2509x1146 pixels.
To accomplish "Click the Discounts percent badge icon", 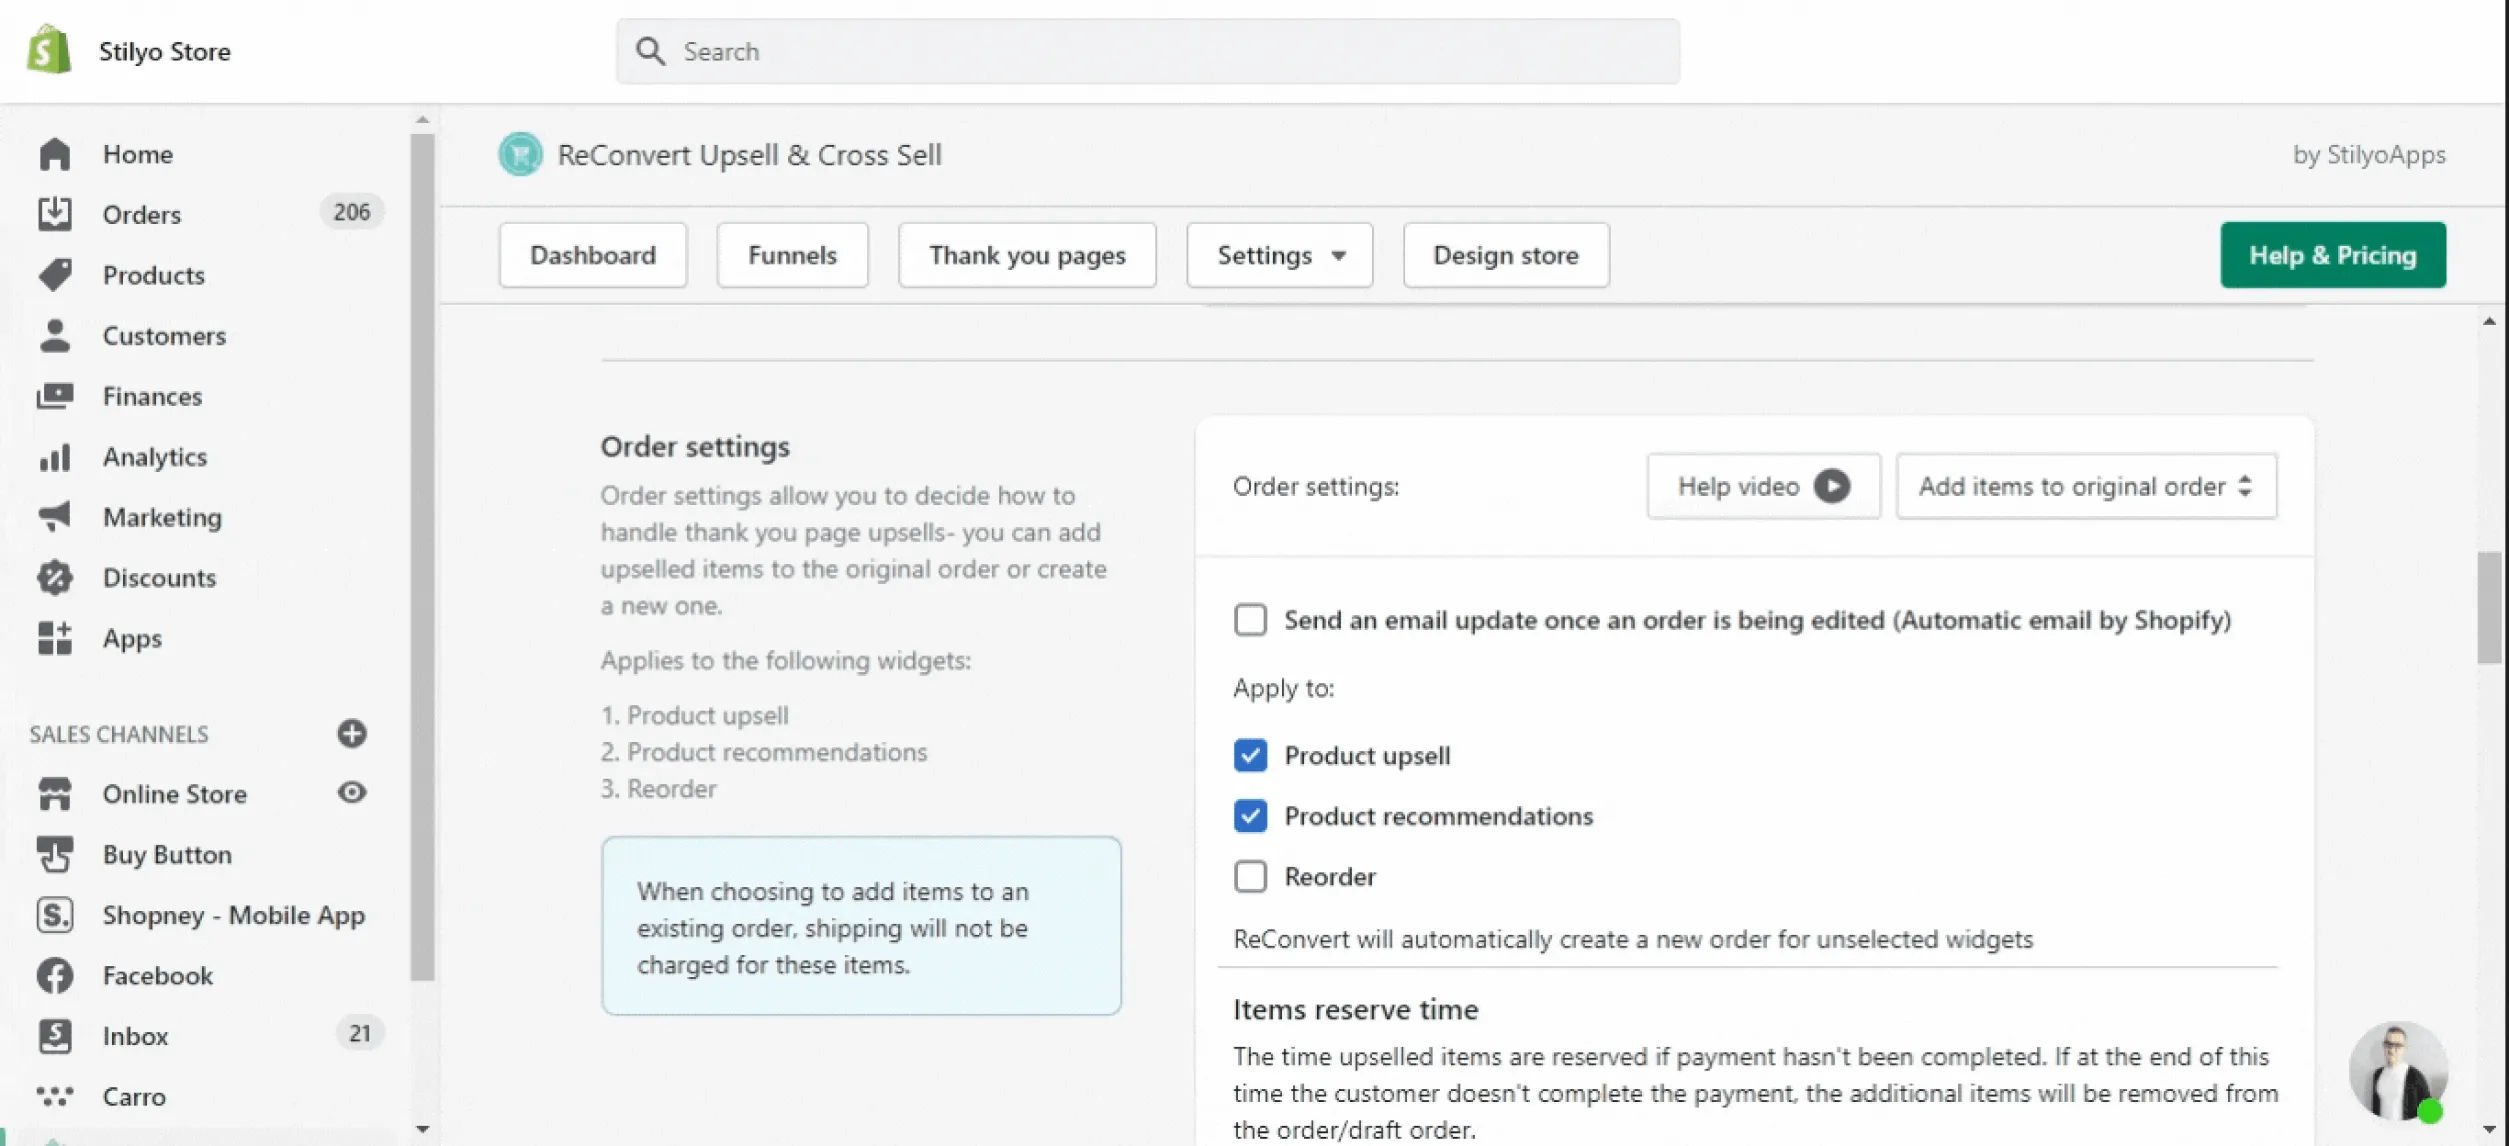I will tap(55, 578).
